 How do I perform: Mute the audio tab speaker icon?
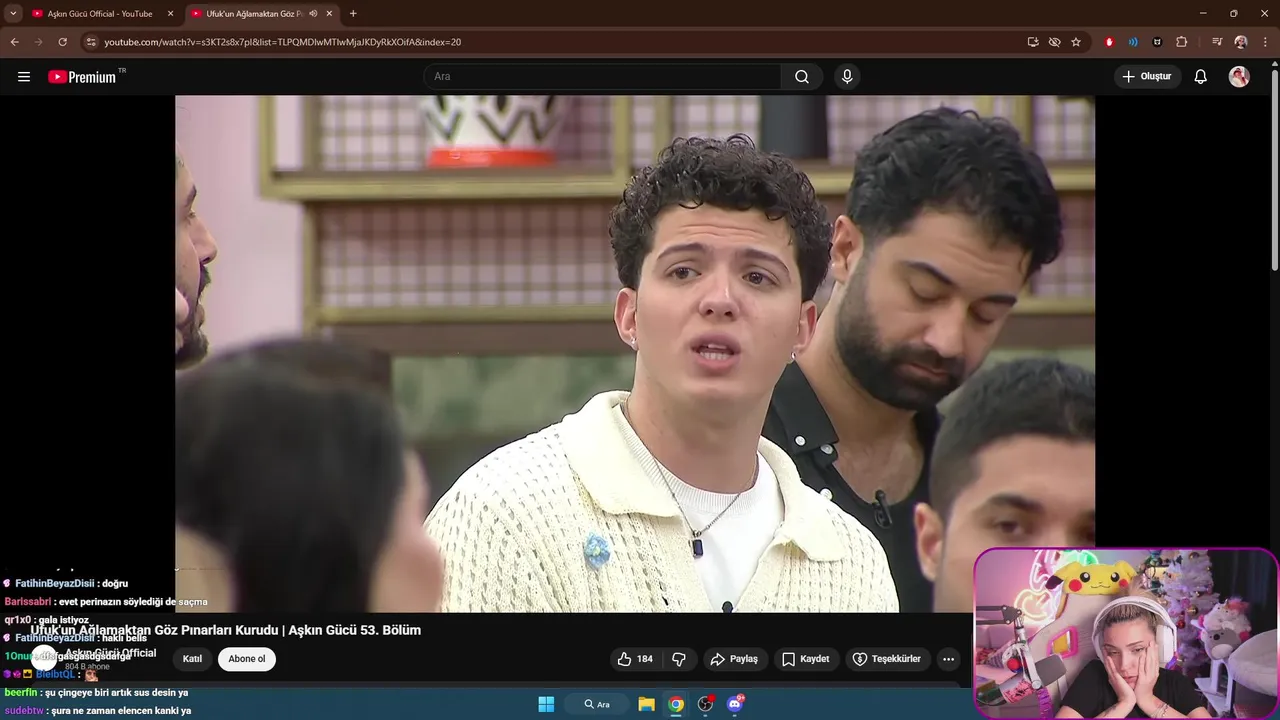[x=313, y=14]
